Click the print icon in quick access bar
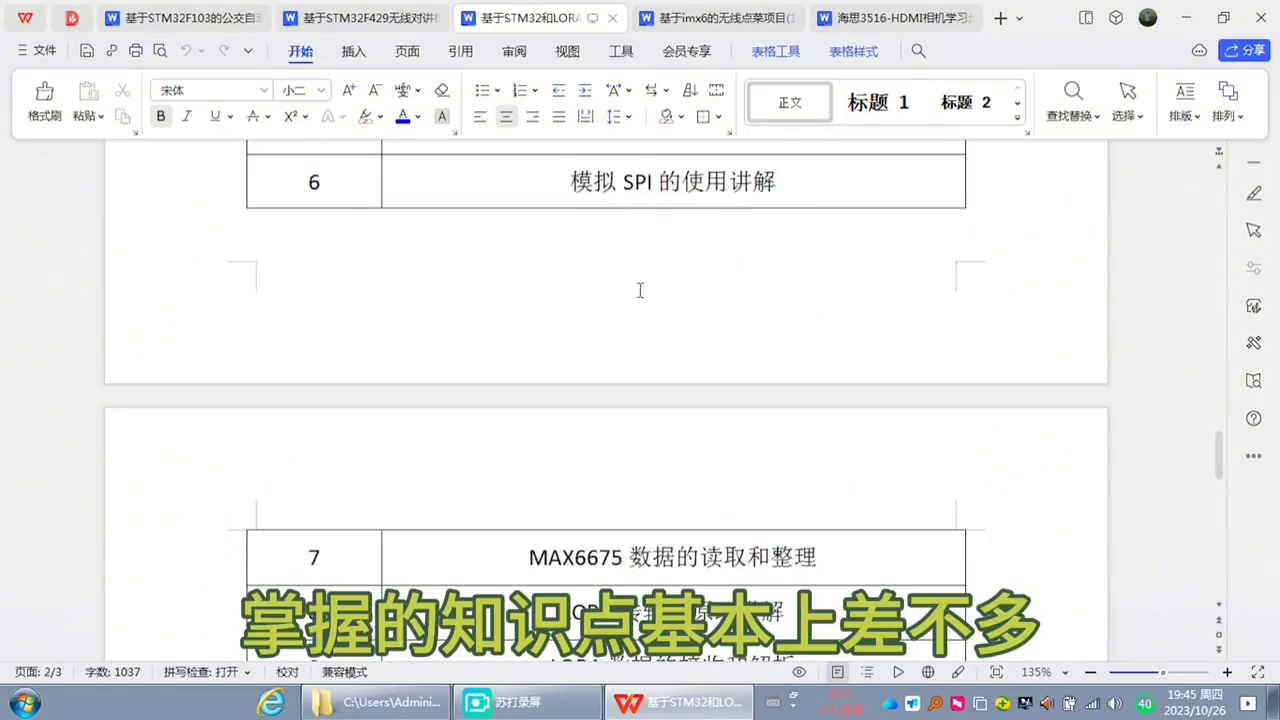 [136, 51]
